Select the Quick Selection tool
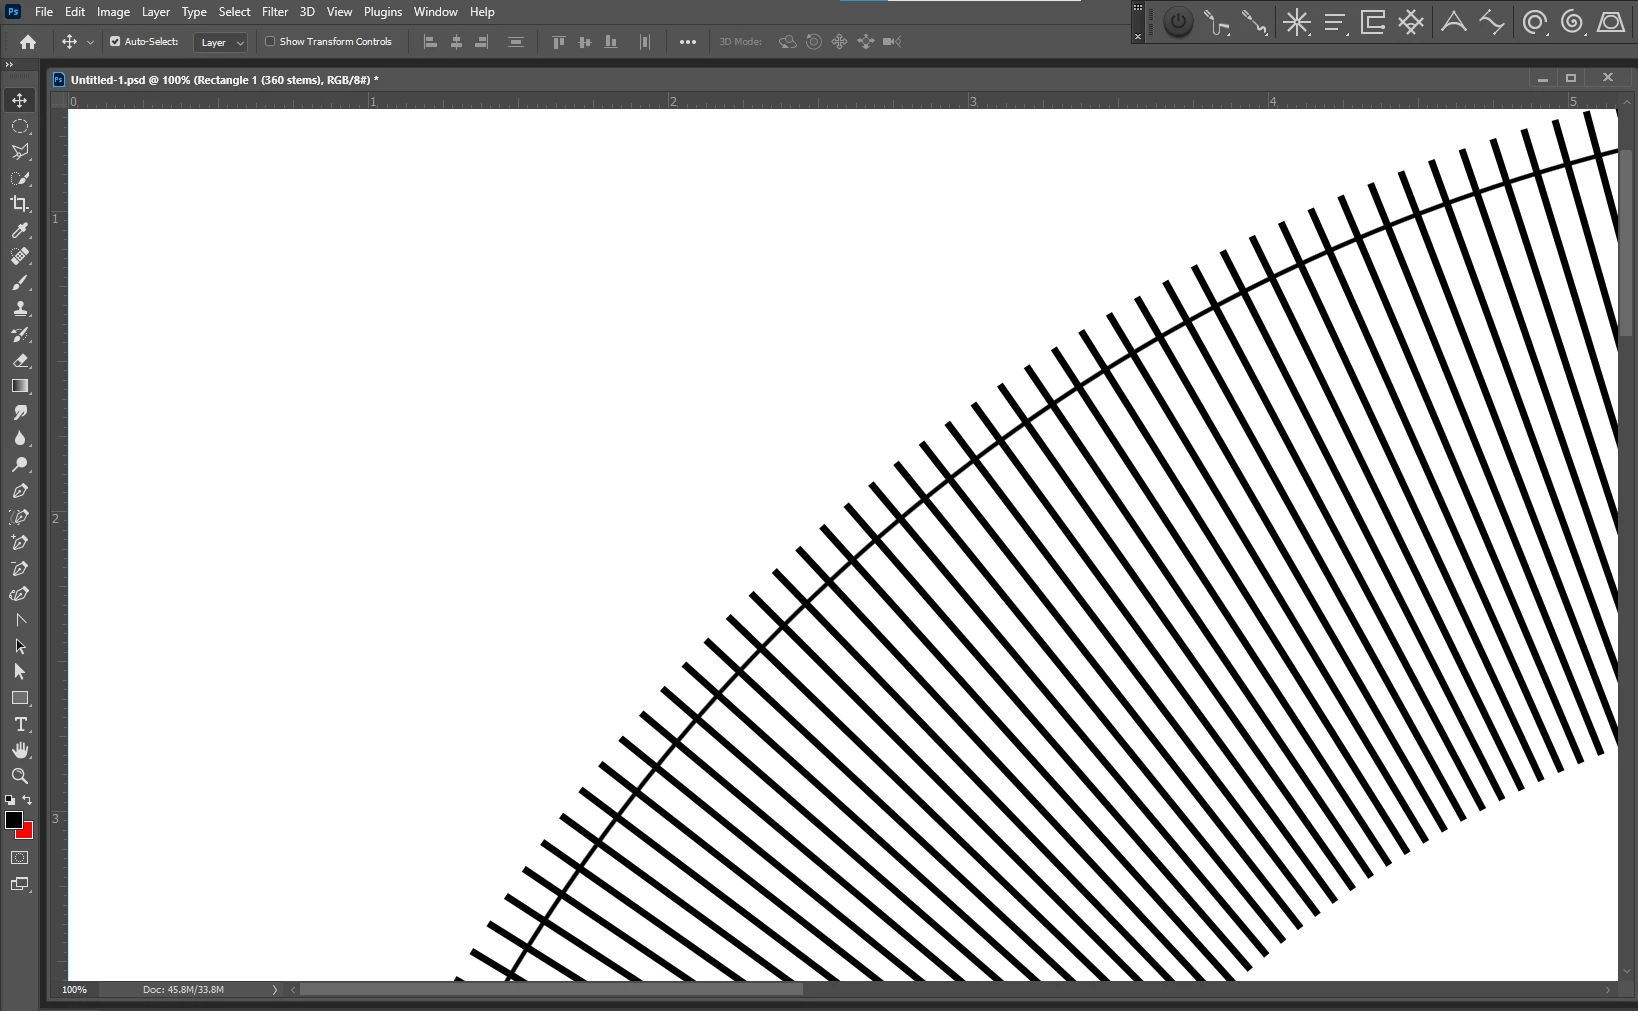1638x1011 pixels. pyautogui.click(x=20, y=178)
